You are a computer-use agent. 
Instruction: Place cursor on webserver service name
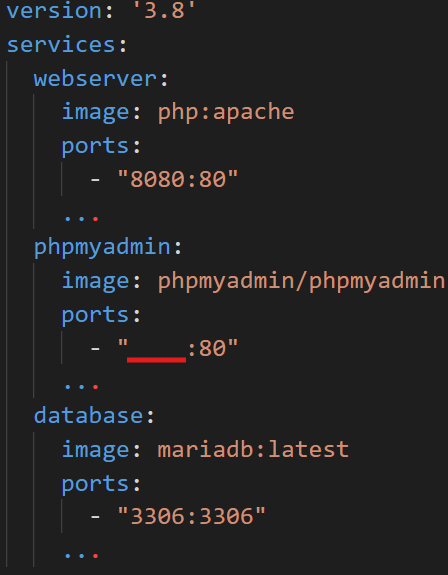coord(95,78)
